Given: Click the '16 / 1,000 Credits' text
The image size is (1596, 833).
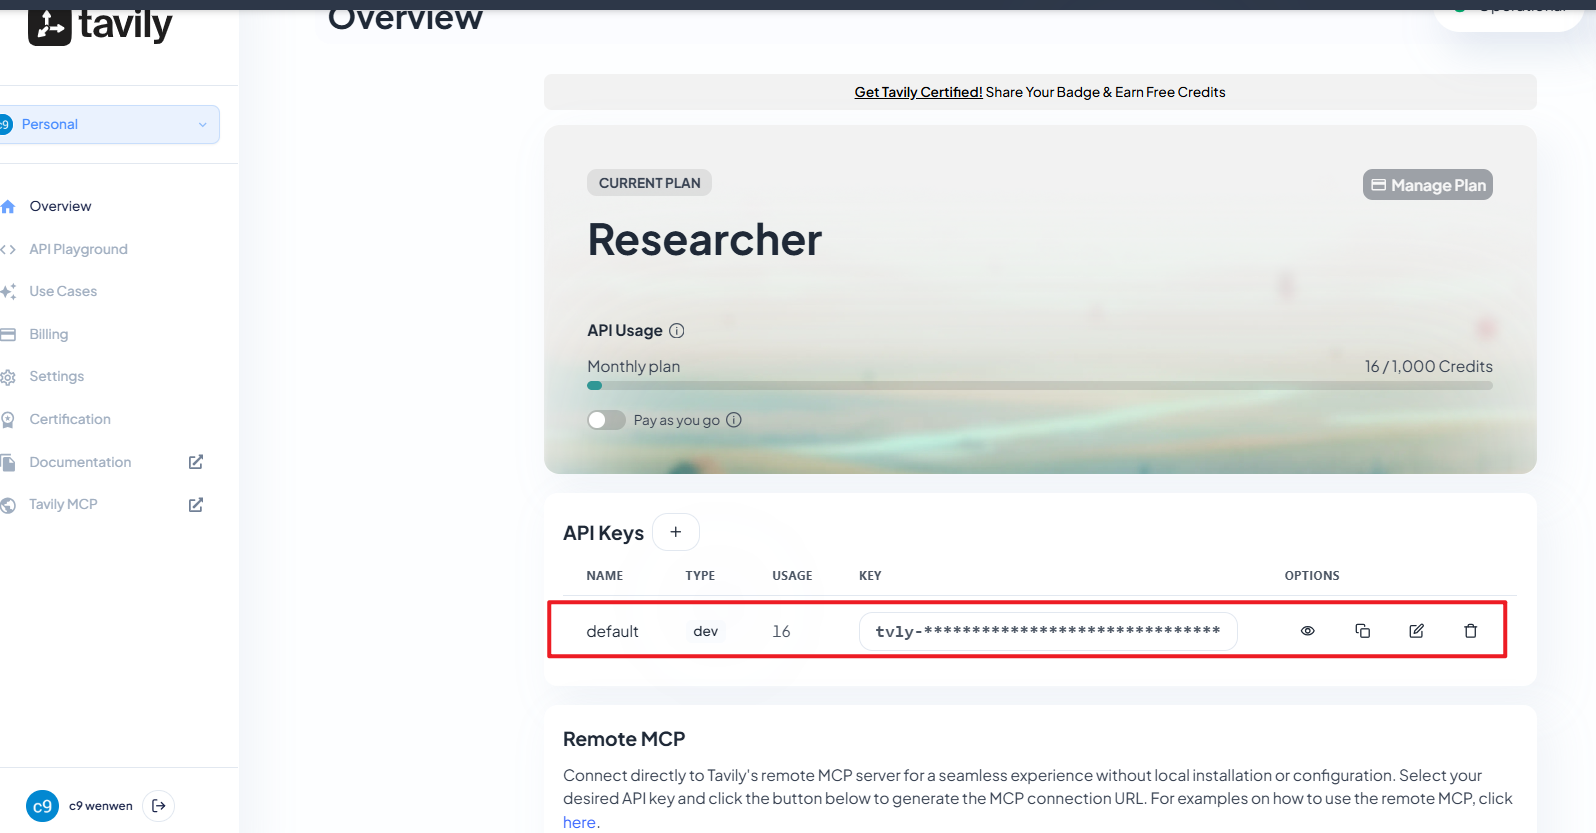Looking at the screenshot, I should pos(1428,367).
